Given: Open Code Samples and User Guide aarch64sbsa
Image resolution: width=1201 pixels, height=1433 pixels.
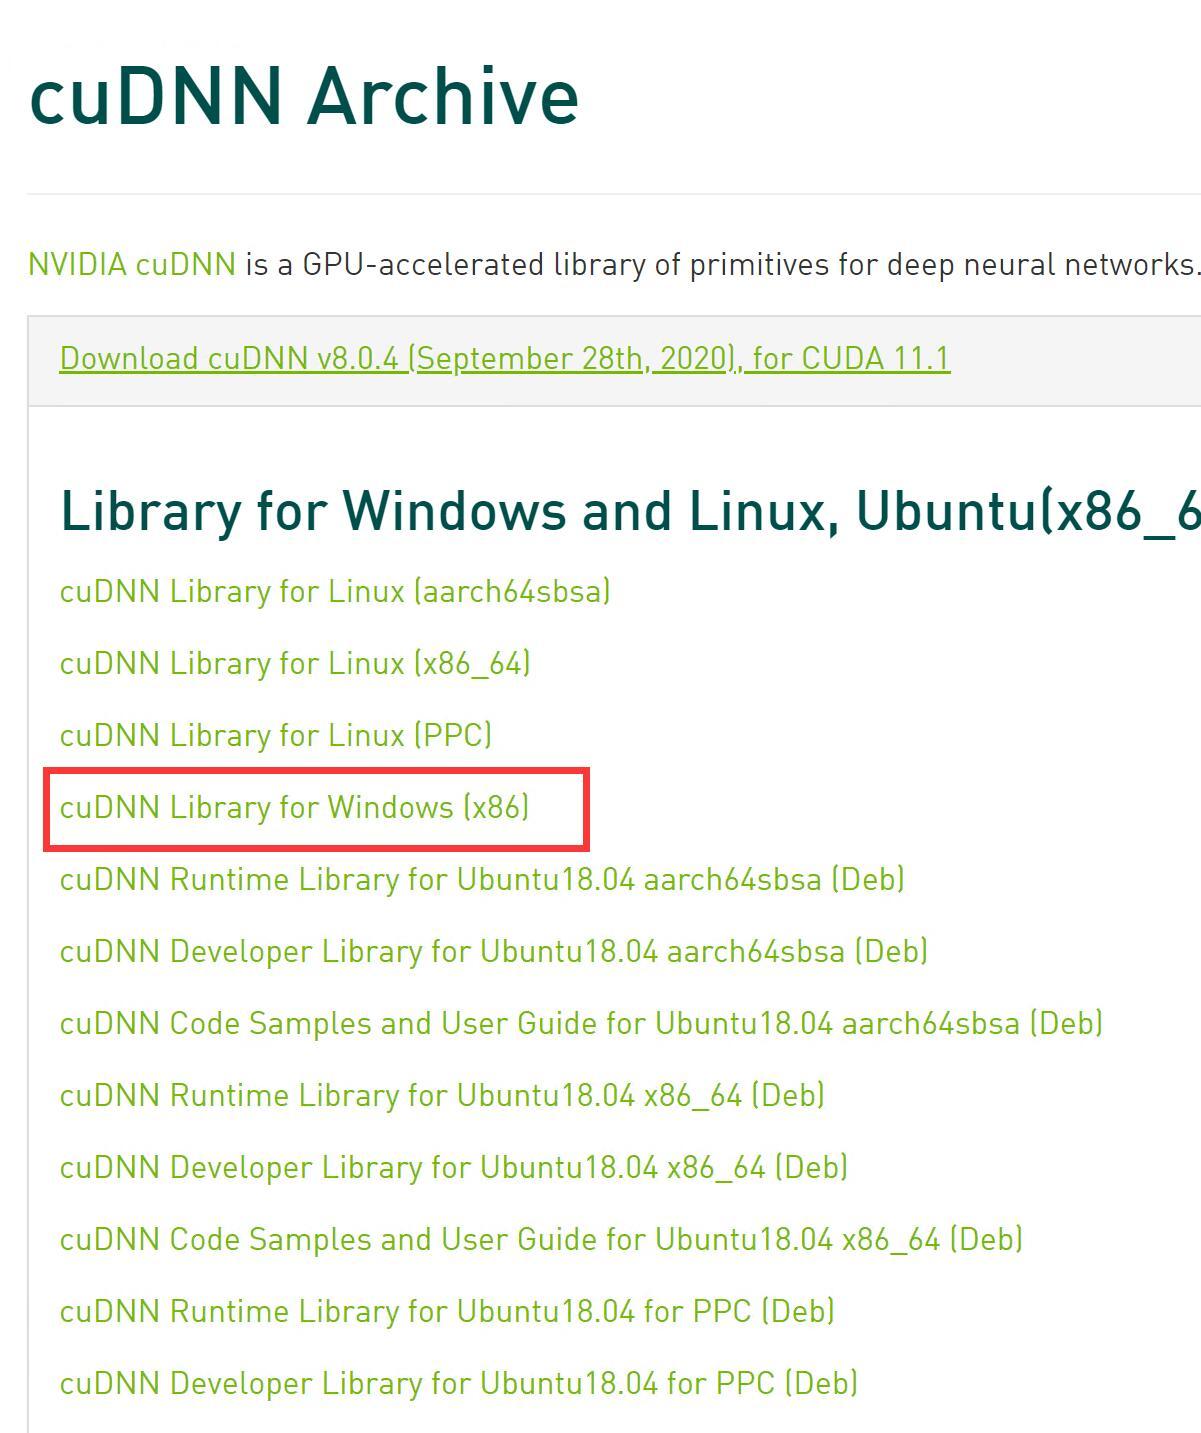Looking at the screenshot, I should (581, 1023).
